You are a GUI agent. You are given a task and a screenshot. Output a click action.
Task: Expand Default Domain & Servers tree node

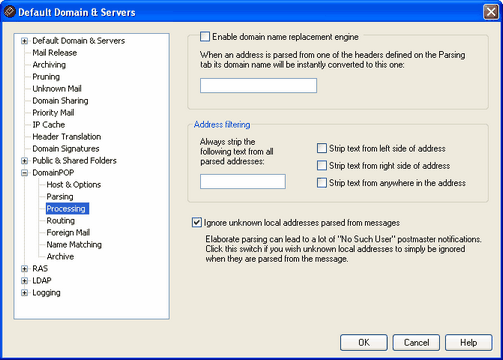24,41
